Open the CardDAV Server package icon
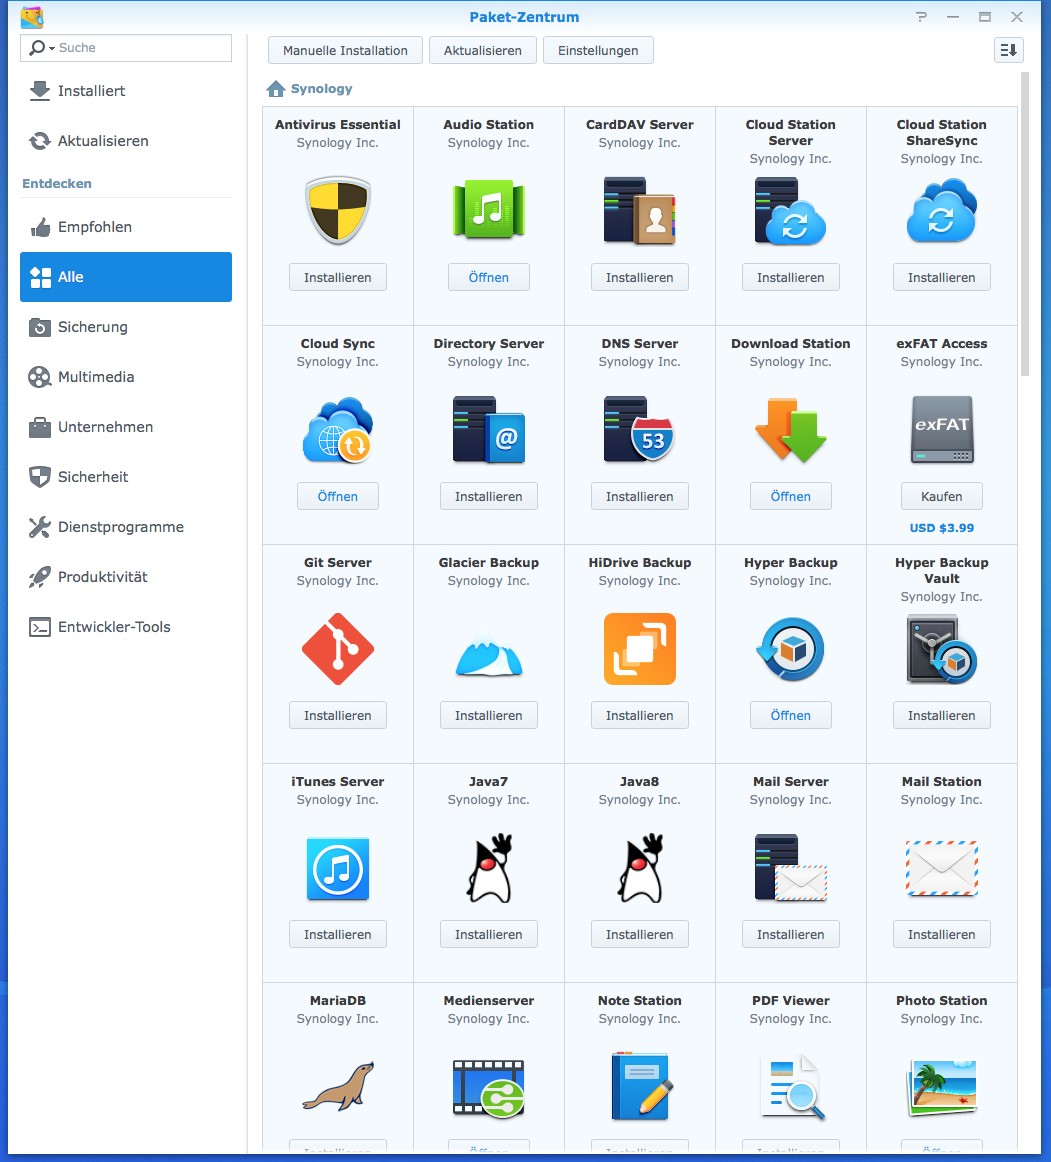This screenshot has width=1051, height=1162. [640, 210]
